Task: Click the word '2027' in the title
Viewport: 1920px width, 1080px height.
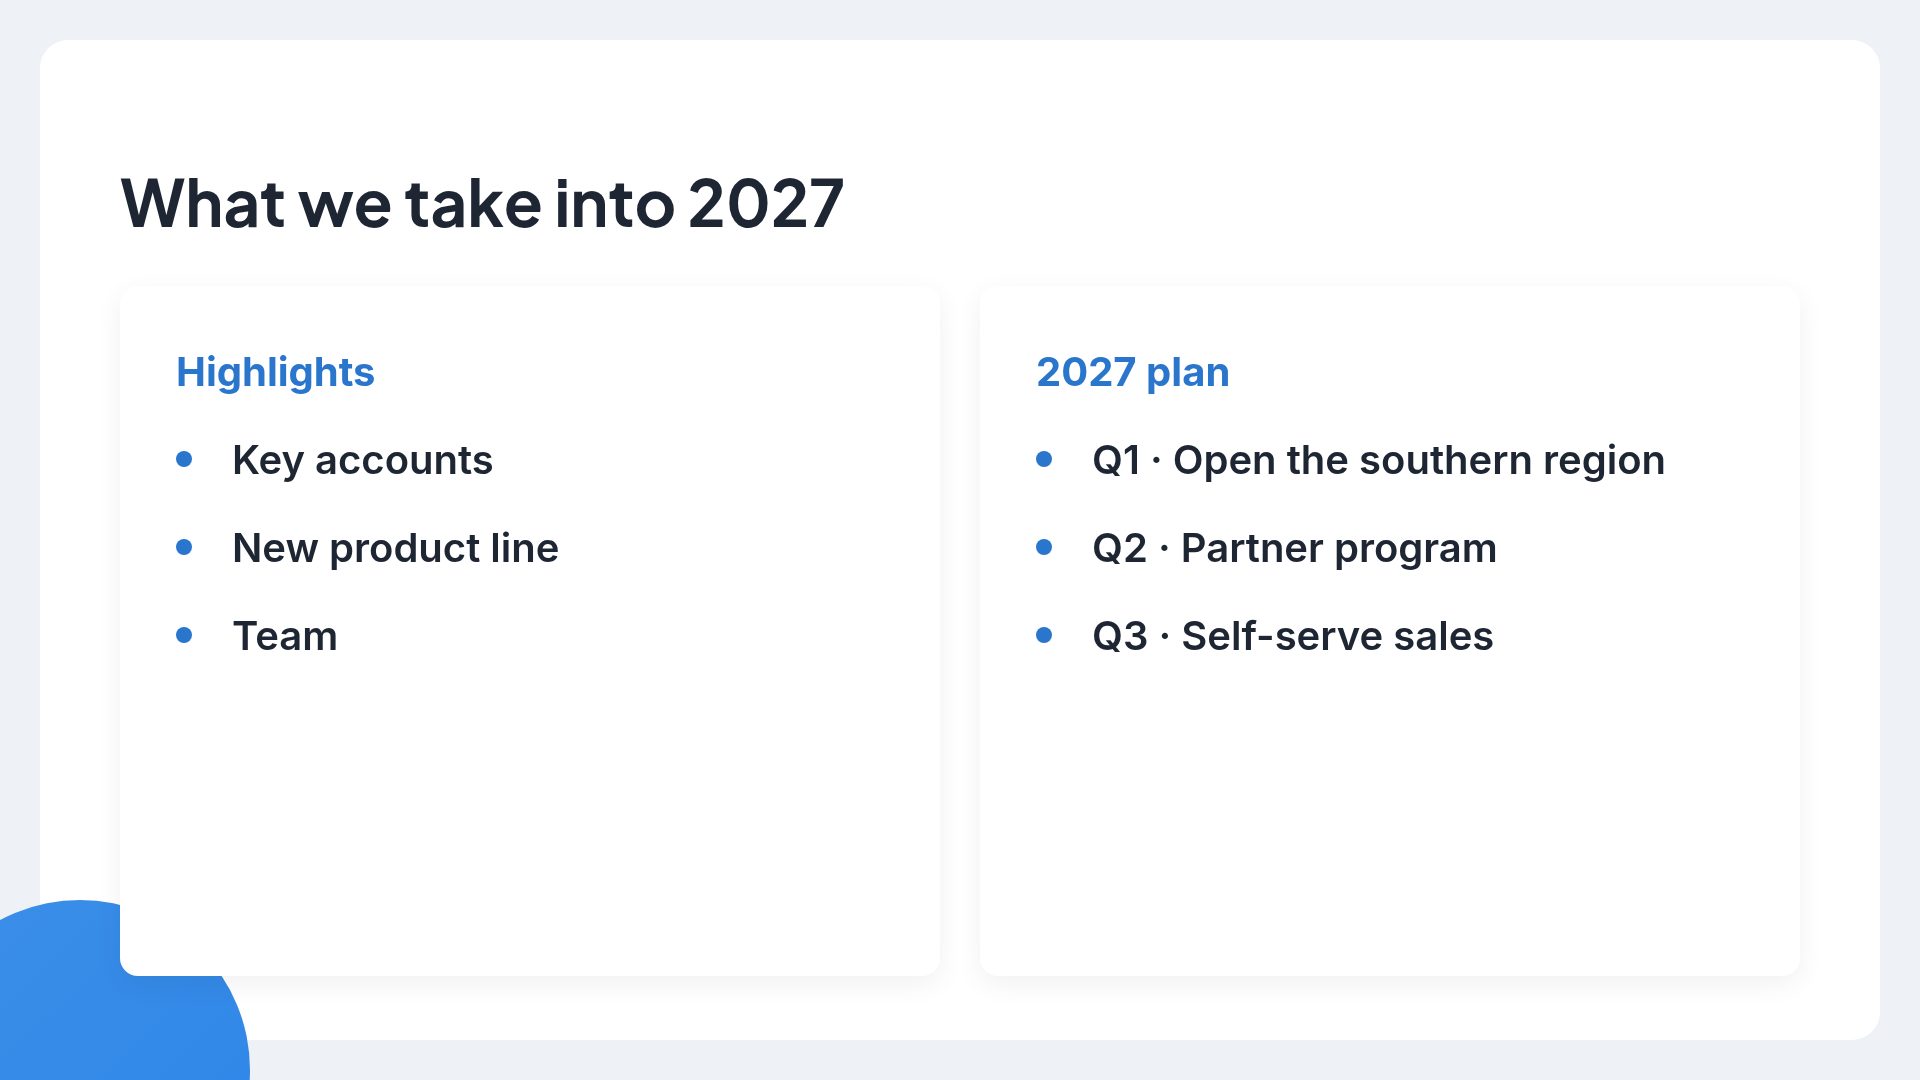Action: 766,204
